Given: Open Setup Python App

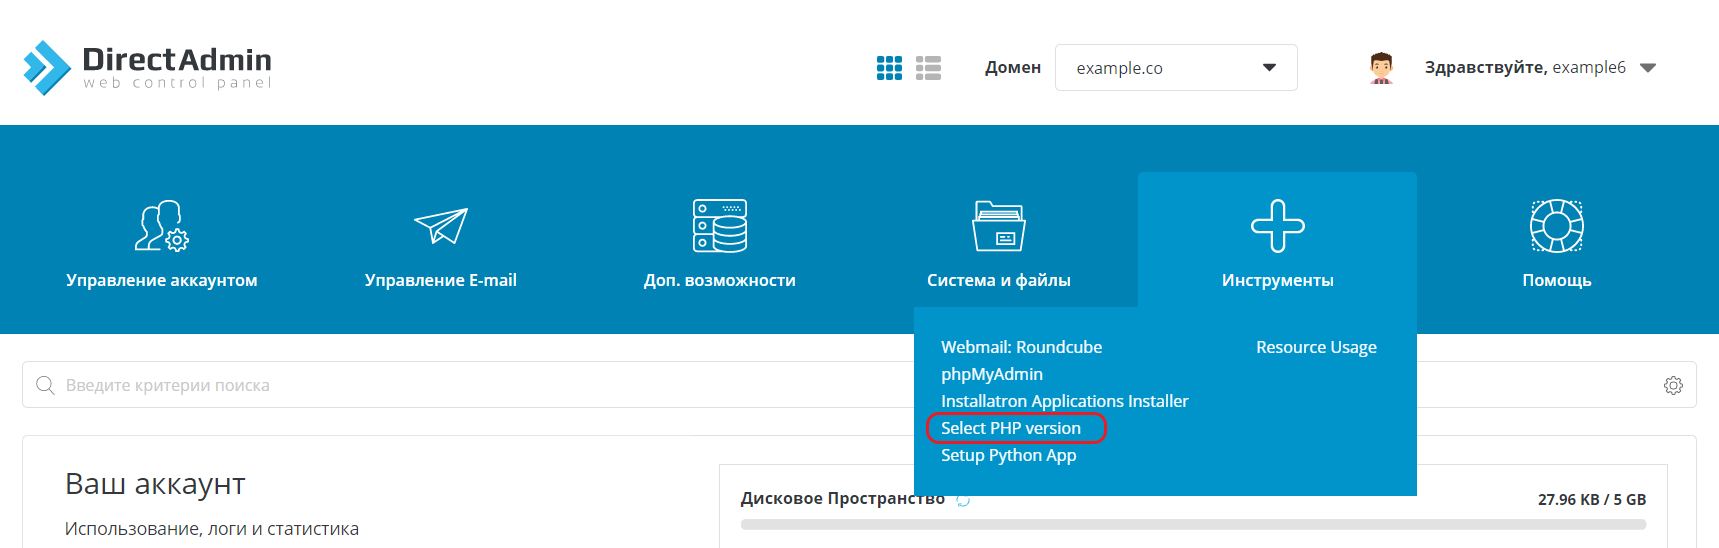Looking at the screenshot, I should [x=1008, y=455].
